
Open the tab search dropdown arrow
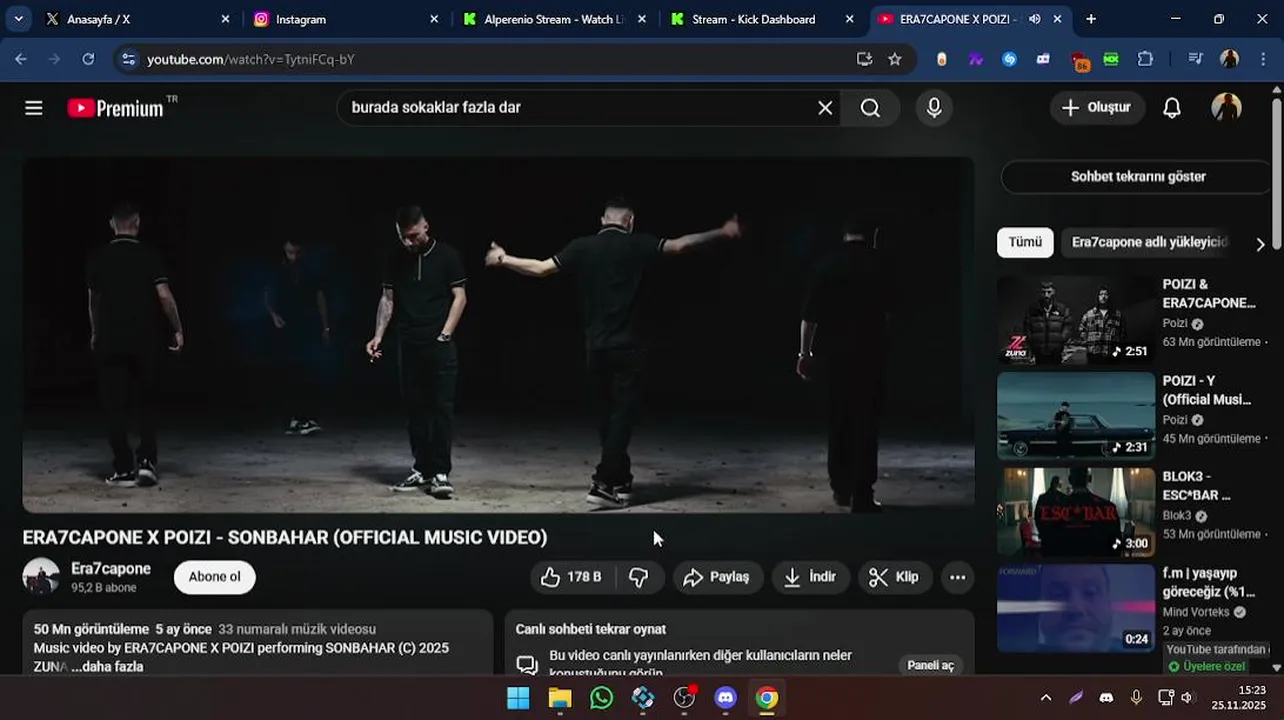pos(18,19)
